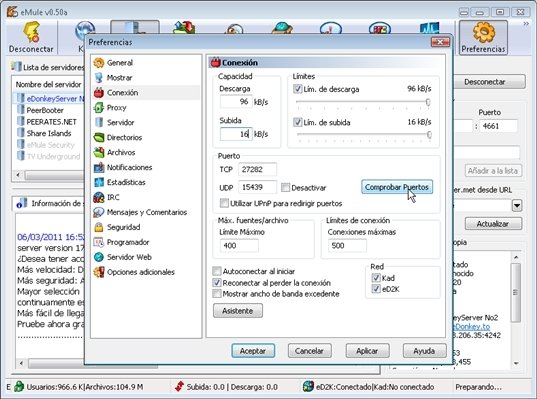
Task: Open the Notificaciones settings icon
Action: (x=99, y=167)
